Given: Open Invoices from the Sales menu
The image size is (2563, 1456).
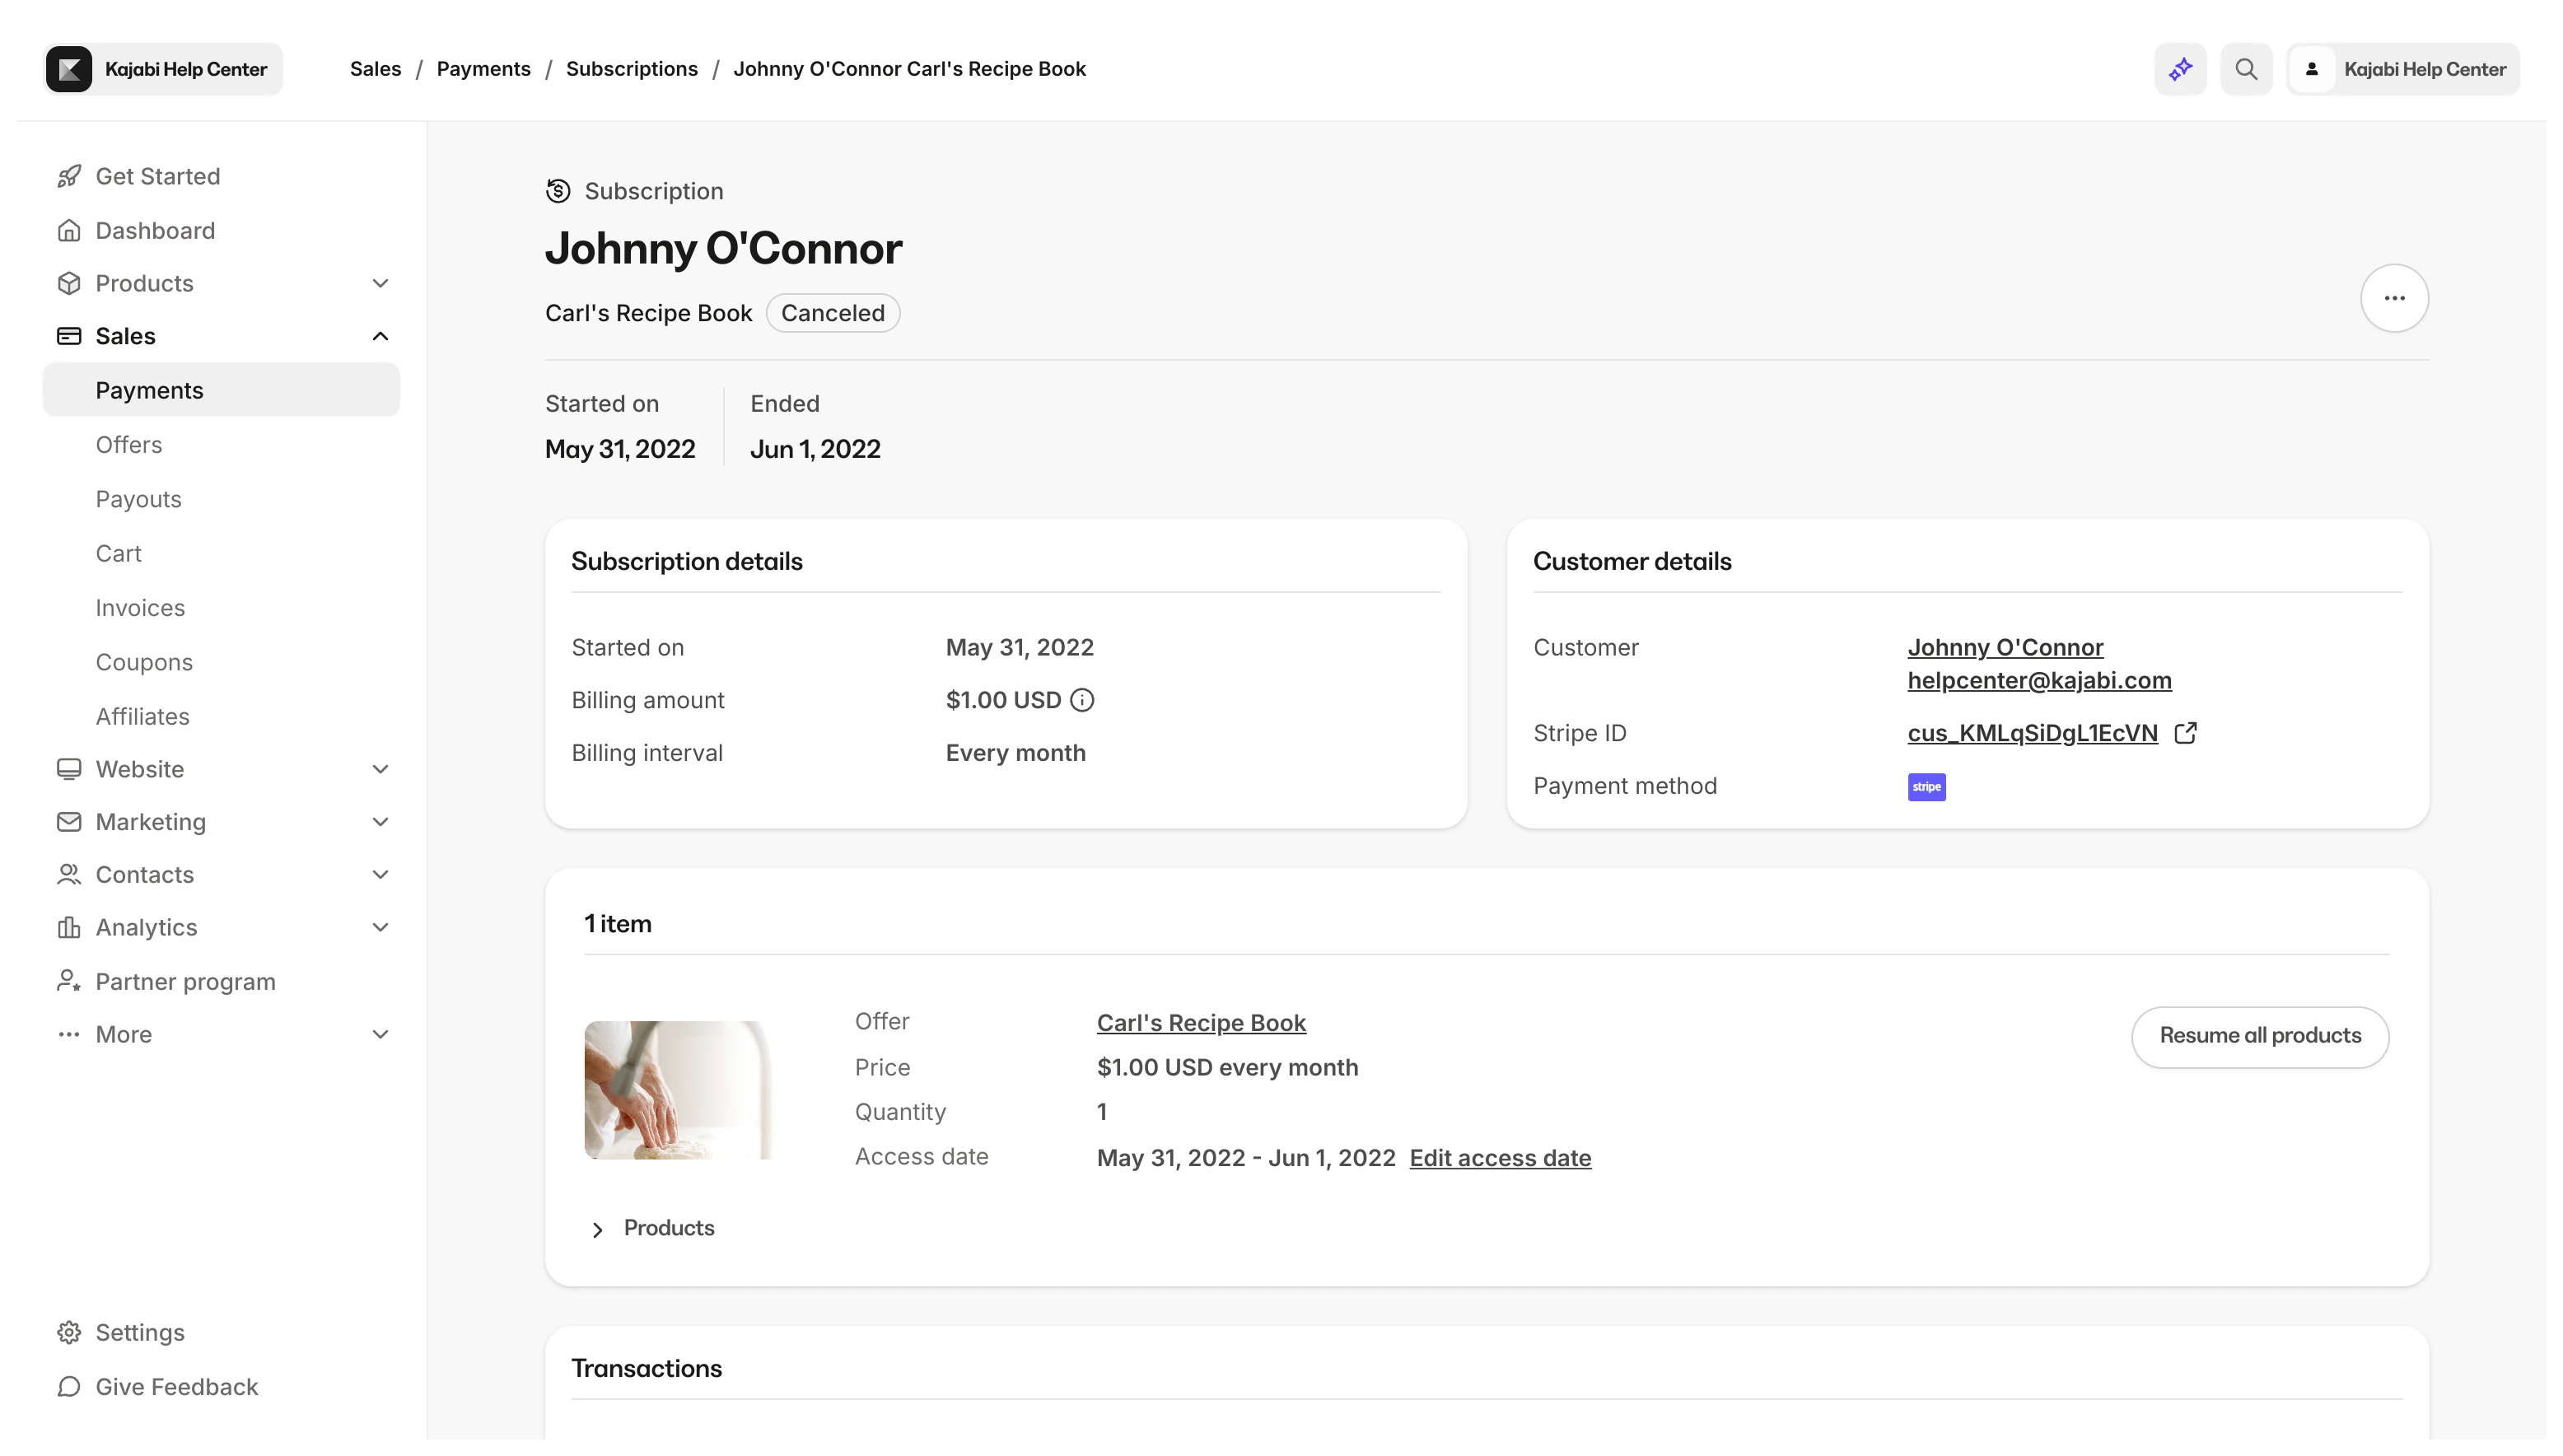Looking at the screenshot, I should pyautogui.click(x=140, y=607).
